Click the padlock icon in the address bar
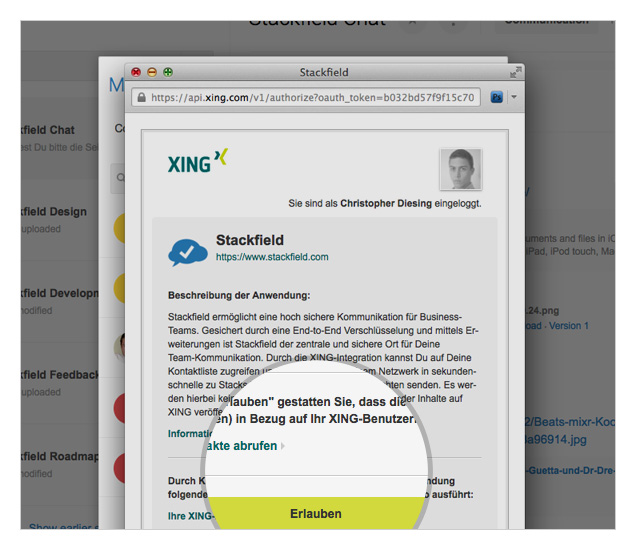This screenshot has width=636, height=550. (141, 97)
